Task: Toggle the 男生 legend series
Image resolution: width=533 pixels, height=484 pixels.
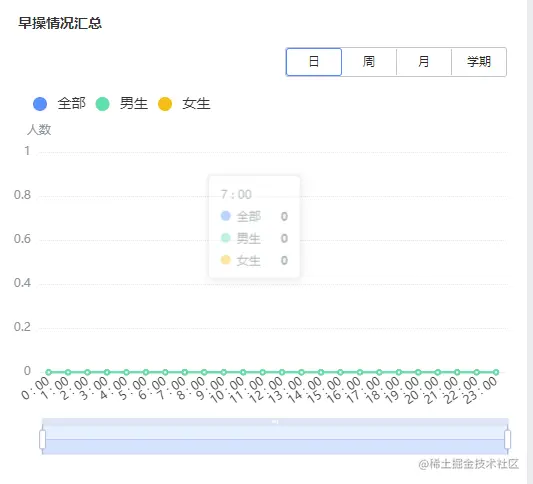Action: (x=121, y=104)
